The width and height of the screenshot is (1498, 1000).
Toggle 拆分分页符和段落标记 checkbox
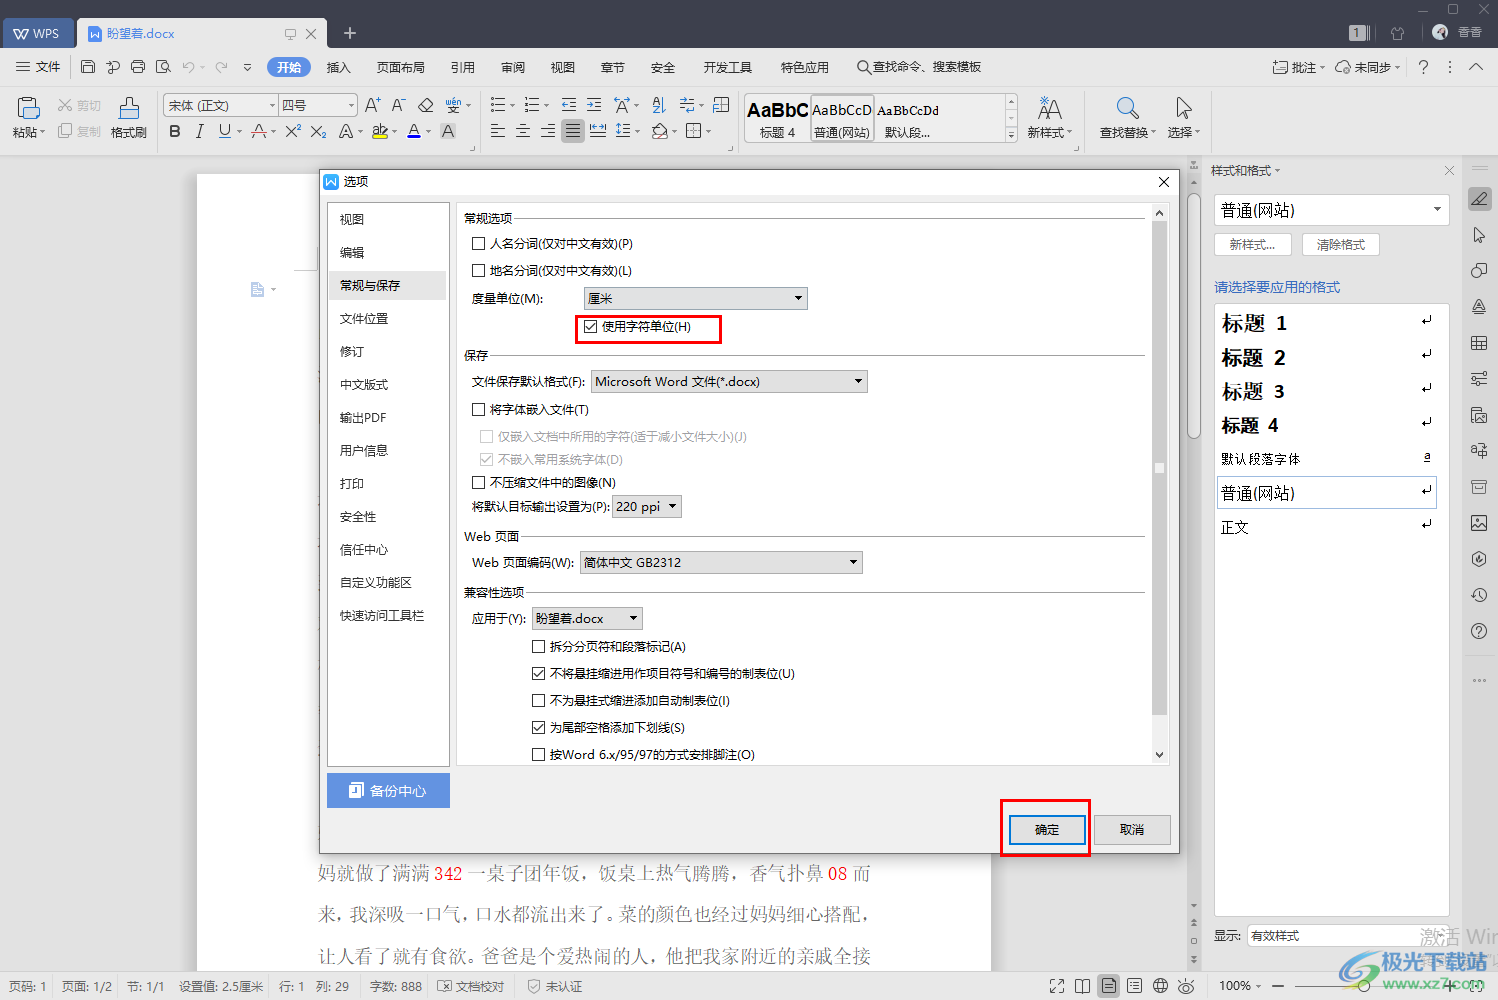coord(539,646)
